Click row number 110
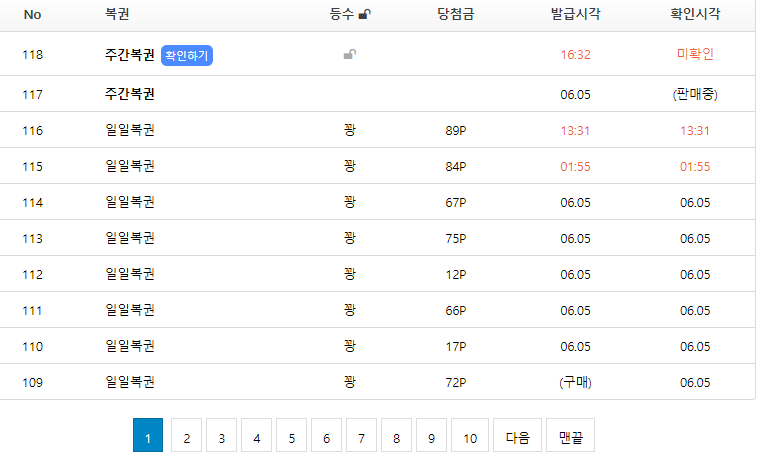Screen dimensions: 759x465 point(32,347)
